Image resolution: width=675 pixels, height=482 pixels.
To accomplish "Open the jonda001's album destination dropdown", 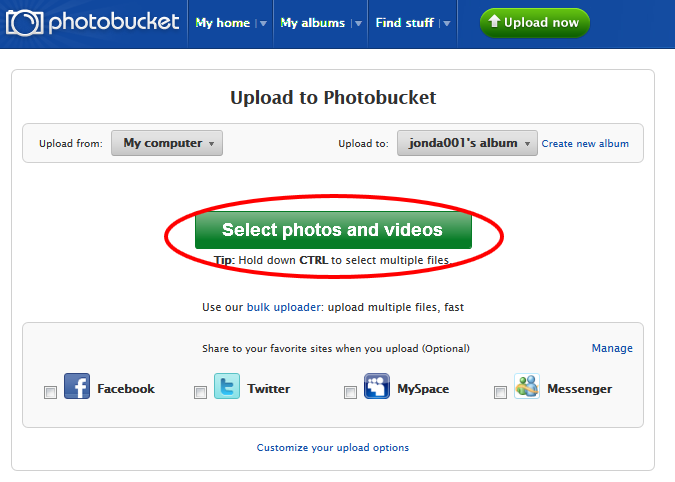I will point(467,143).
